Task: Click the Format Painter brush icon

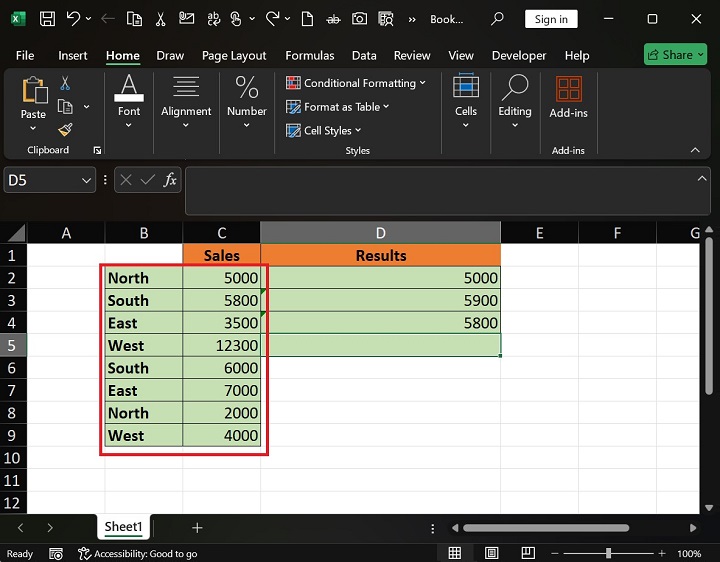Action: tap(65, 130)
